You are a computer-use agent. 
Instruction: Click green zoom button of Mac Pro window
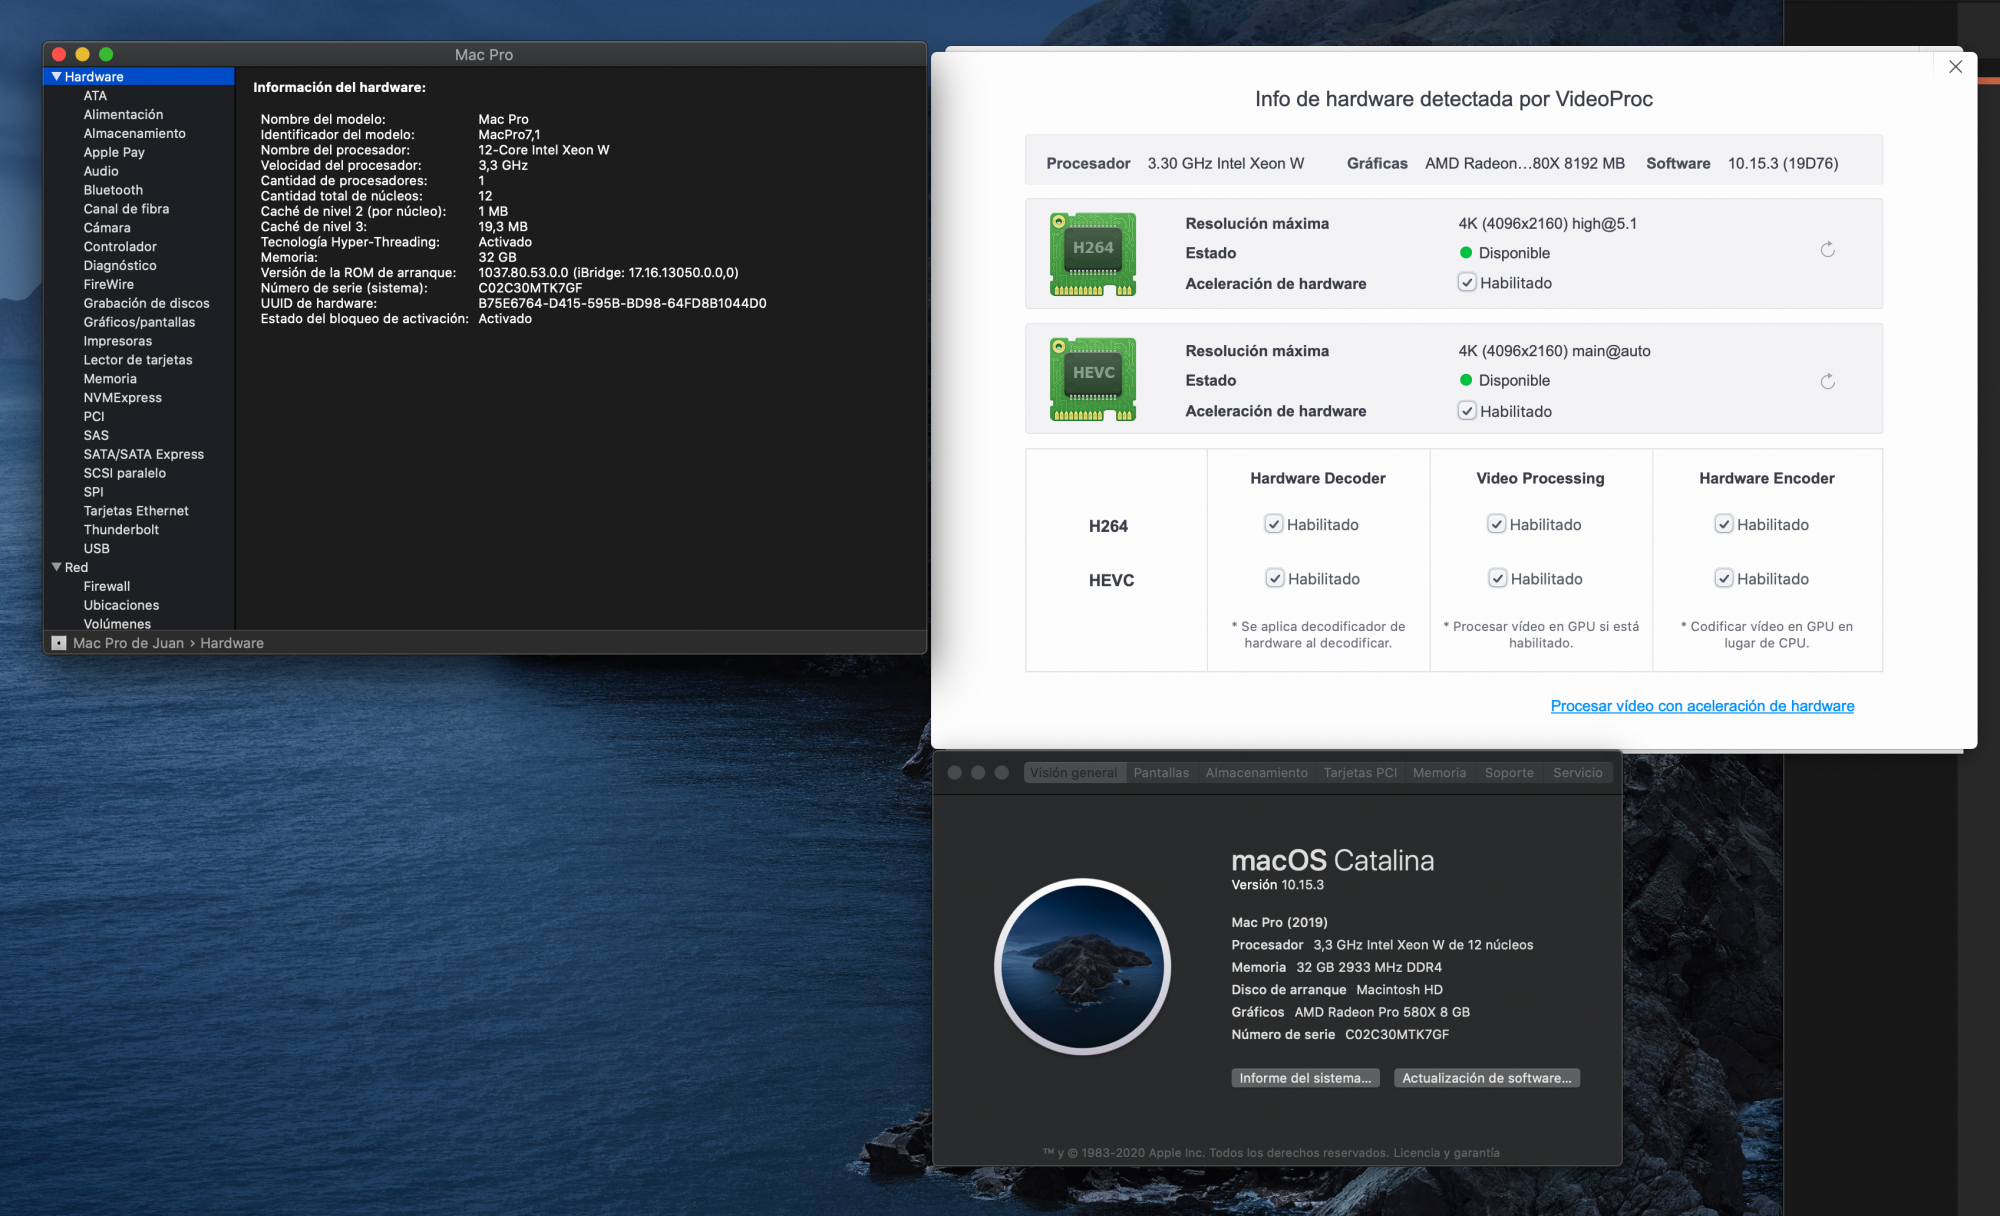coord(106,54)
